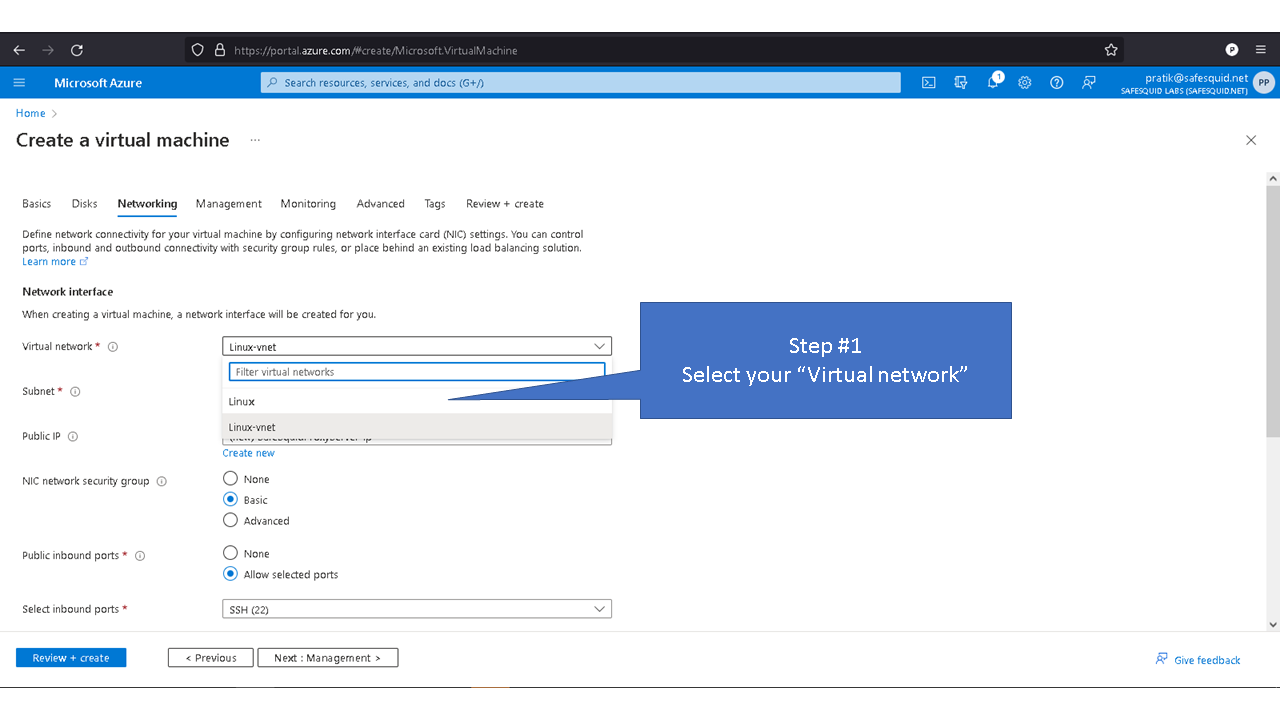Open the PP account avatar

coord(1264,83)
